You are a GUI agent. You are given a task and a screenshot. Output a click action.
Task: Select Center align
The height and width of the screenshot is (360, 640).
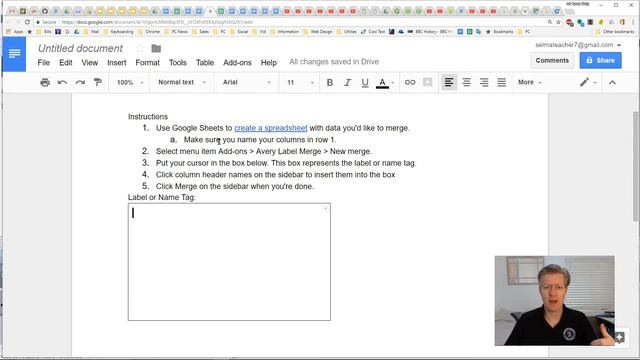click(467, 82)
